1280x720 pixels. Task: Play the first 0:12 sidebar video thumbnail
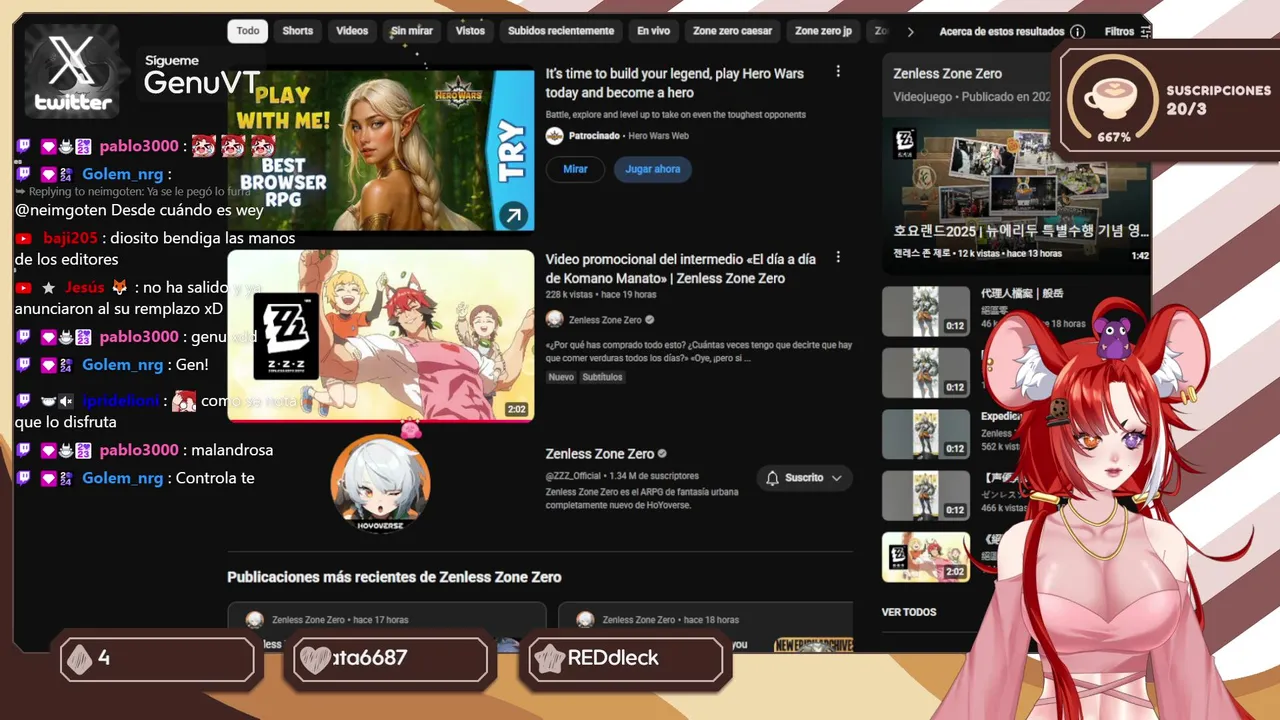926,311
